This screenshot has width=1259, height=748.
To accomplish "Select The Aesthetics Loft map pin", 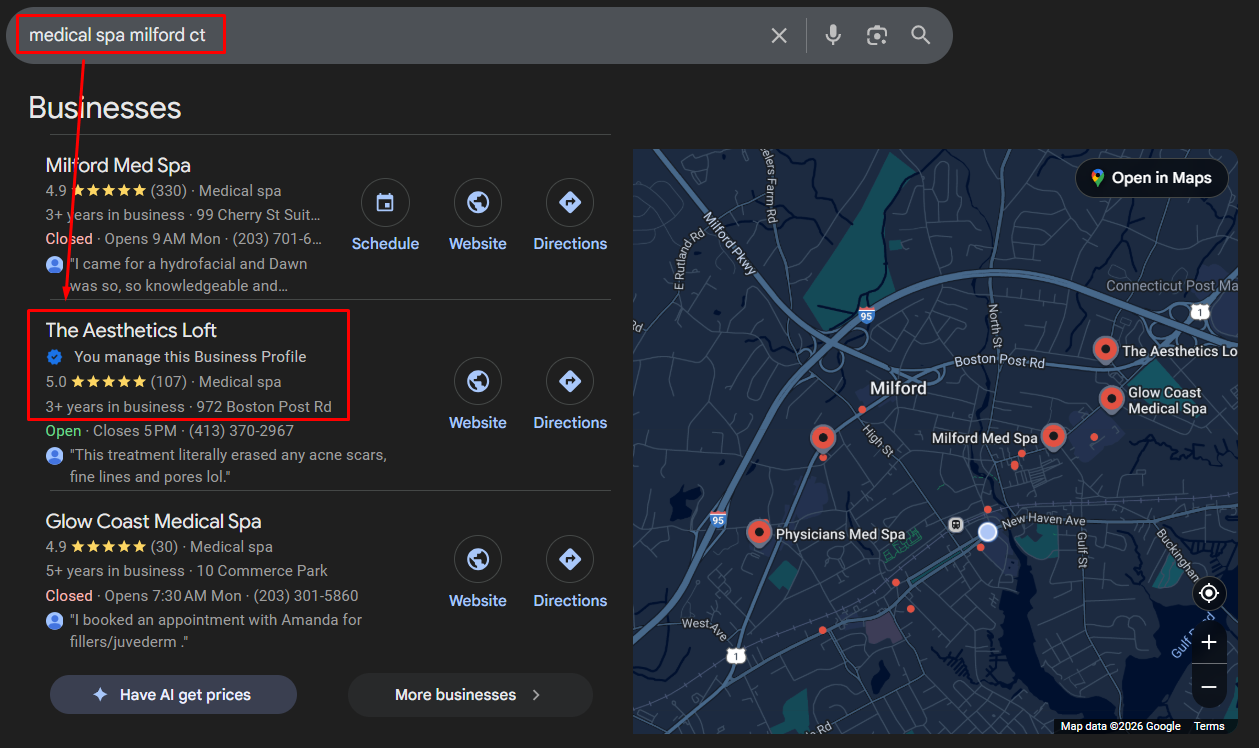I will [x=1105, y=349].
